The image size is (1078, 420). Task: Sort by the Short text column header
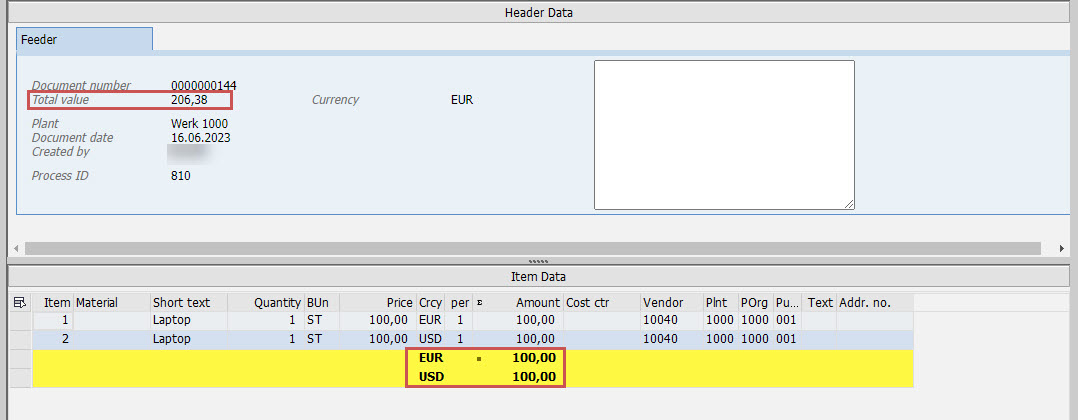(x=188, y=302)
